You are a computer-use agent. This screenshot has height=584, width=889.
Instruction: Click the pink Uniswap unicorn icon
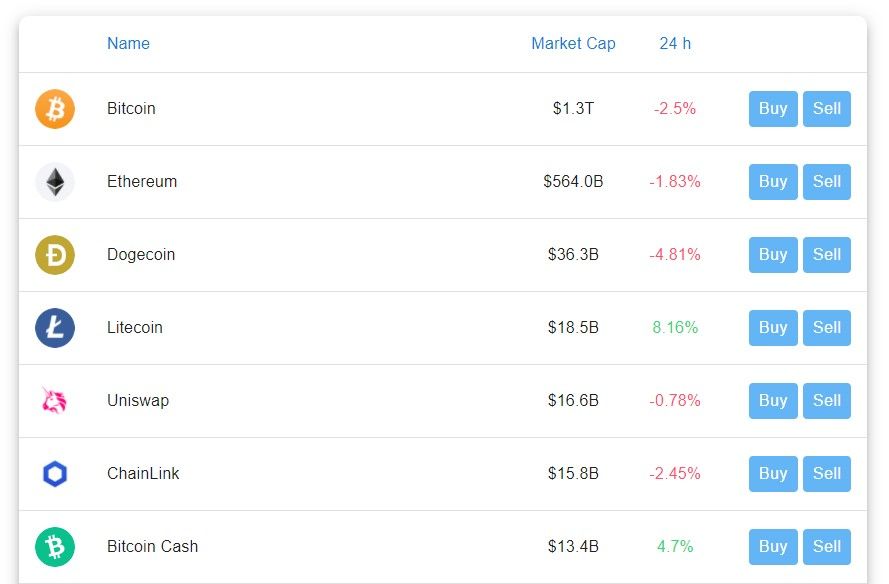pos(55,401)
